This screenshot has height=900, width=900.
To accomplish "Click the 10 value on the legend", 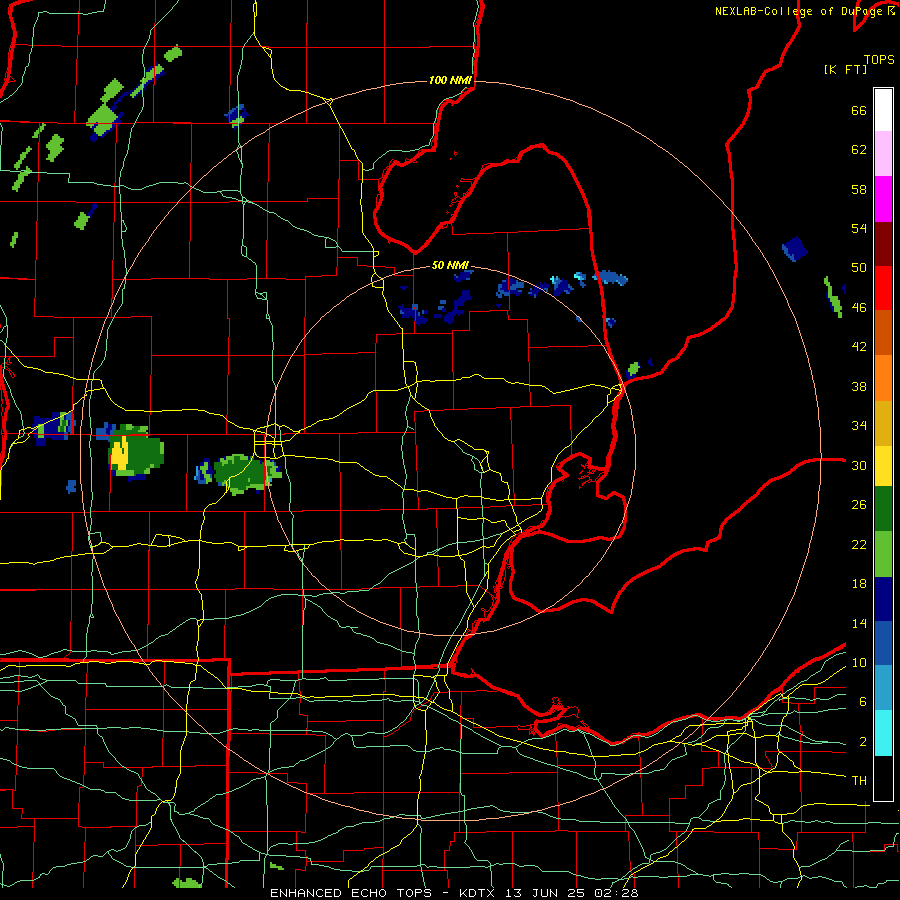I will [x=859, y=663].
